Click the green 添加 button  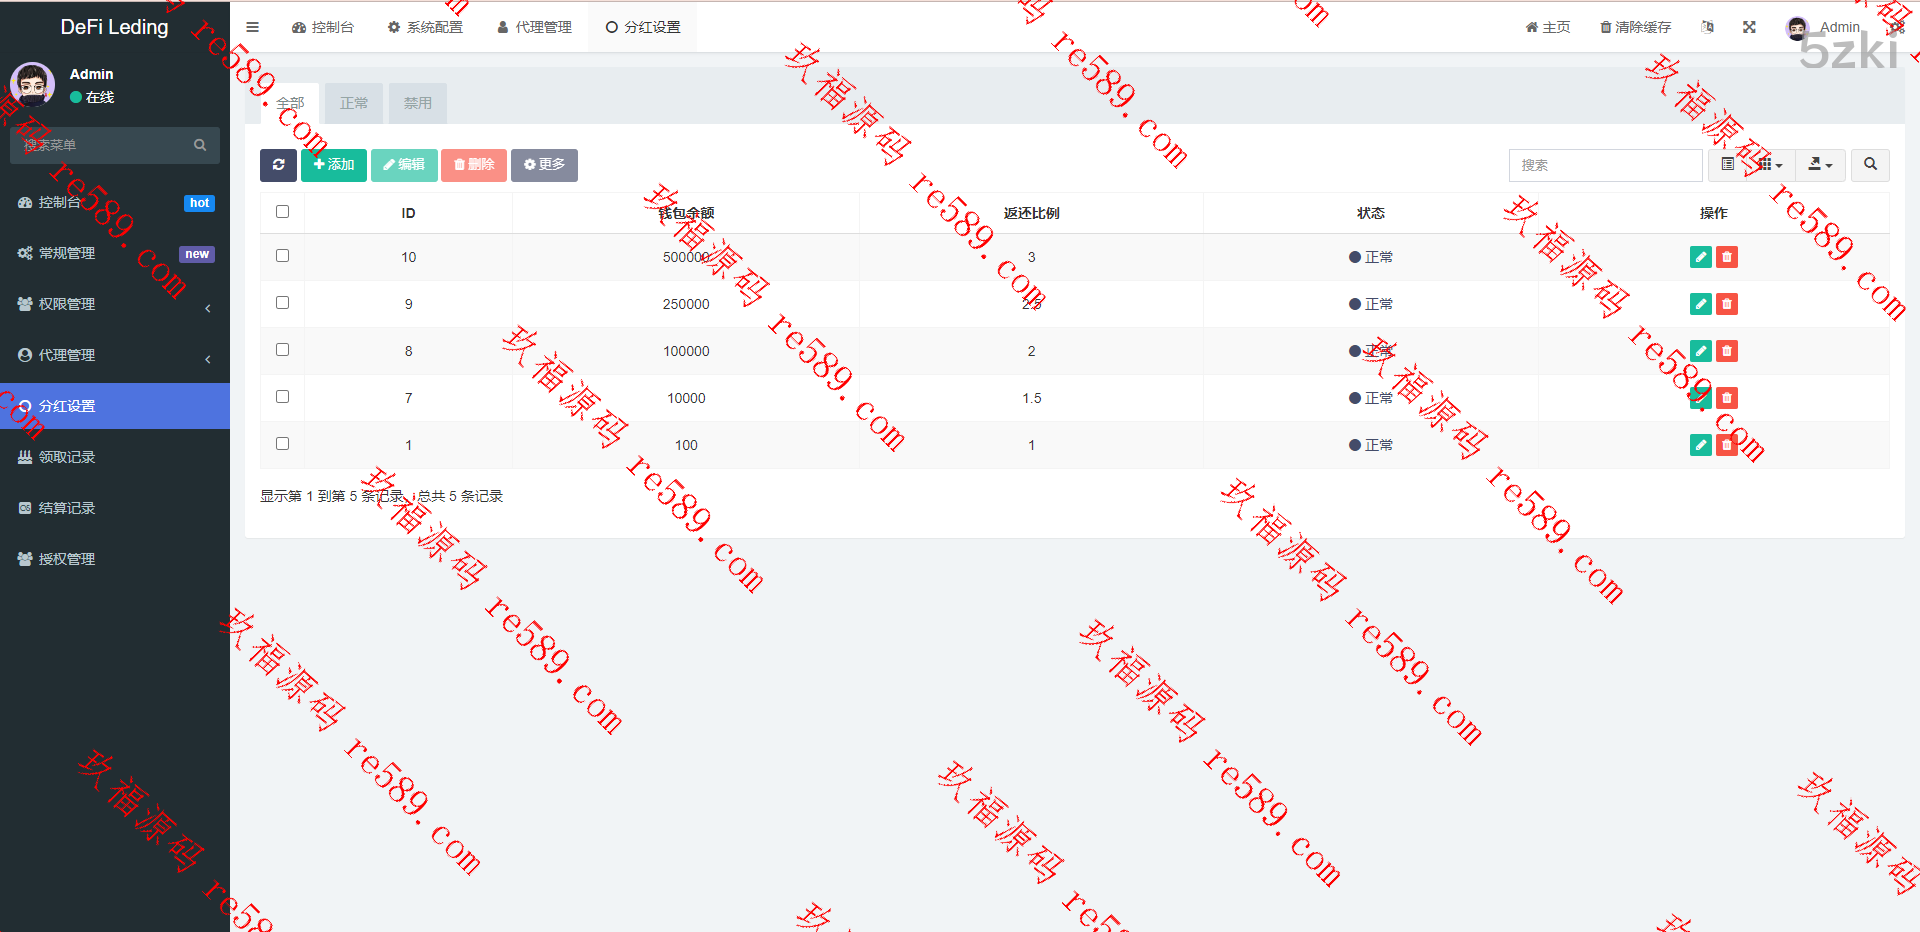click(x=334, y=165)
